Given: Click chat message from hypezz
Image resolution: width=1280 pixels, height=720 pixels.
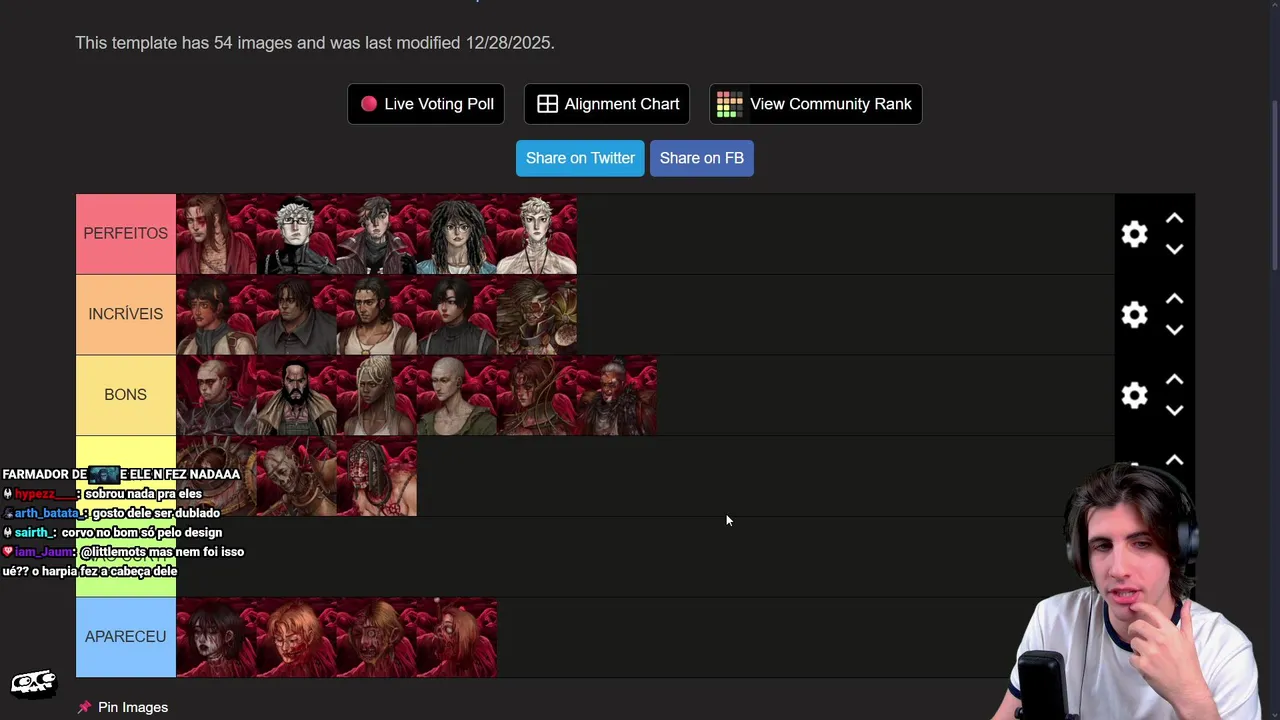Looking at the screenshot, I should tap(102, 494).
